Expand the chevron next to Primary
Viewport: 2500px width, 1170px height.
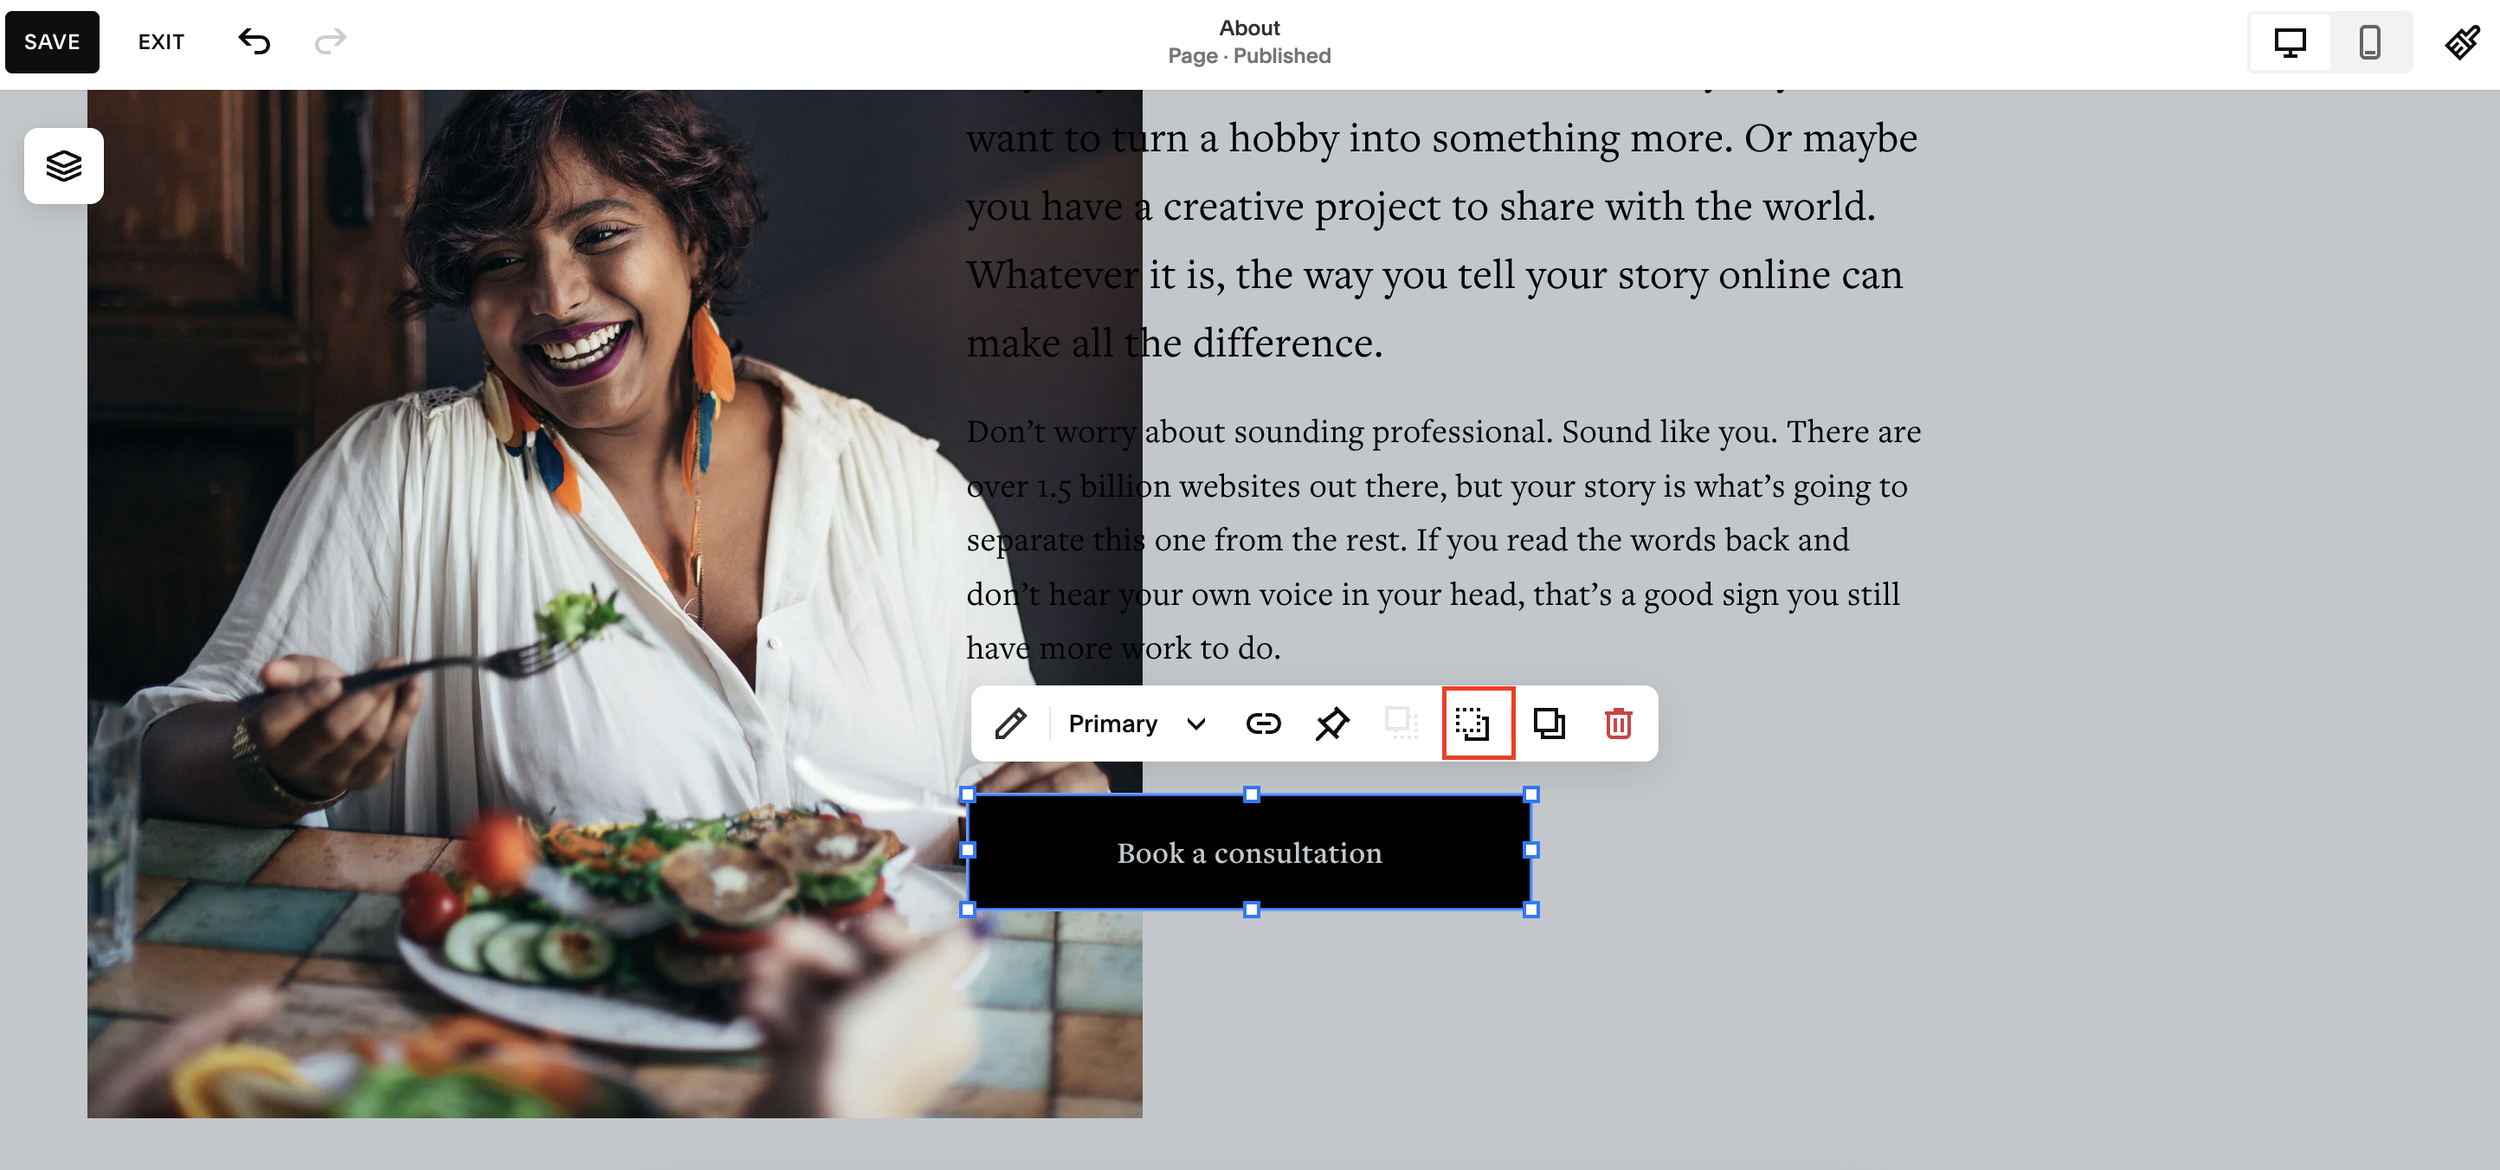[1194, 723]
